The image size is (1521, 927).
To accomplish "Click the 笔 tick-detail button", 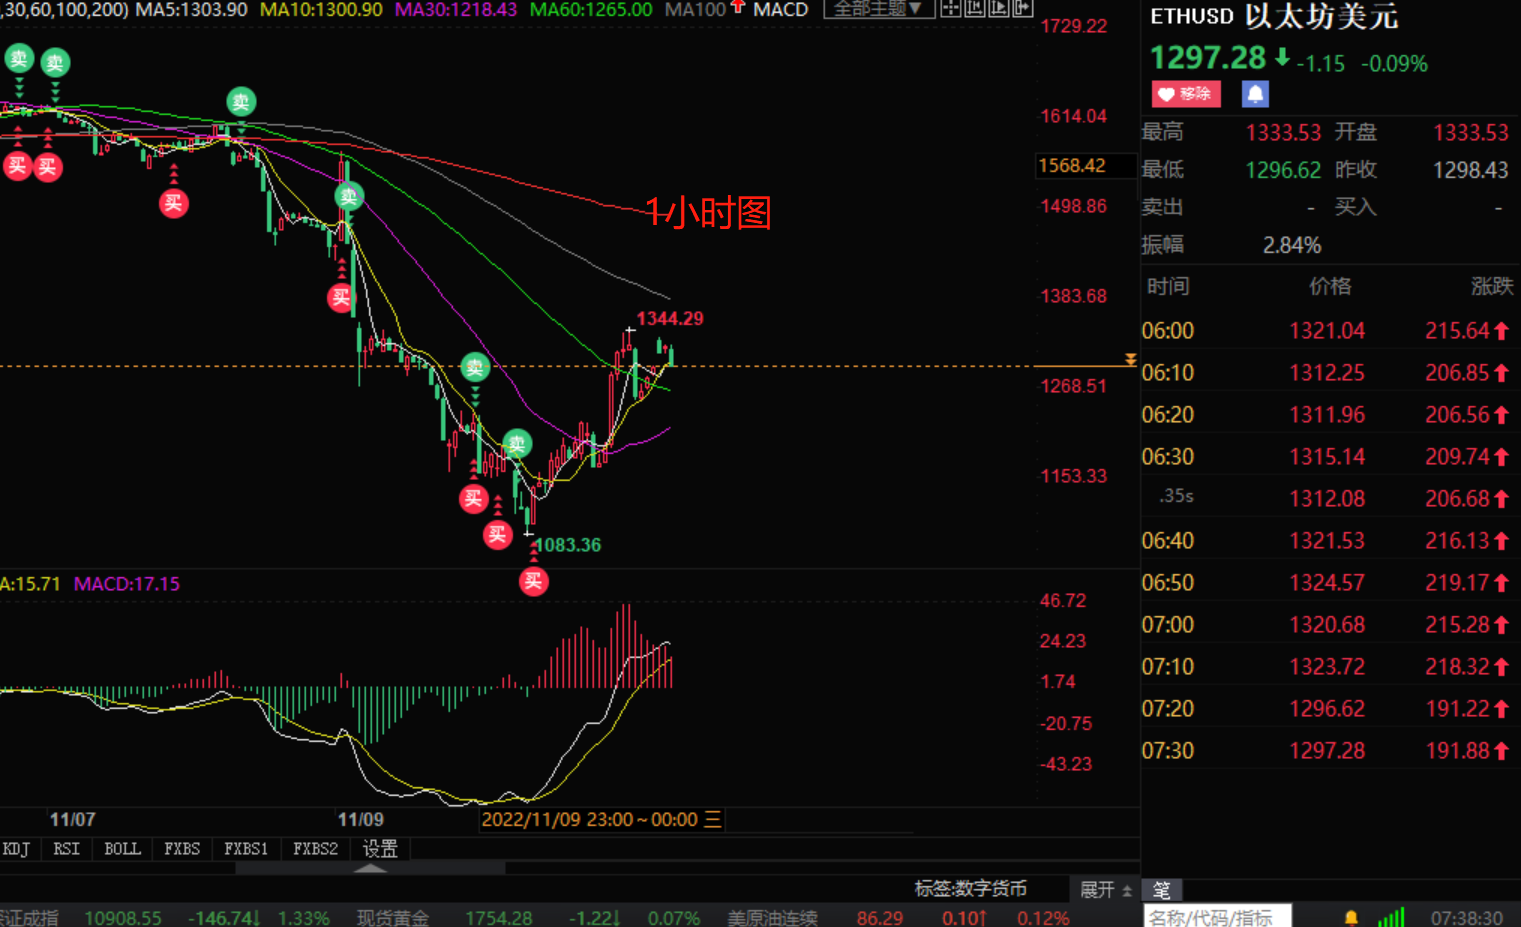I will 1162,890.
